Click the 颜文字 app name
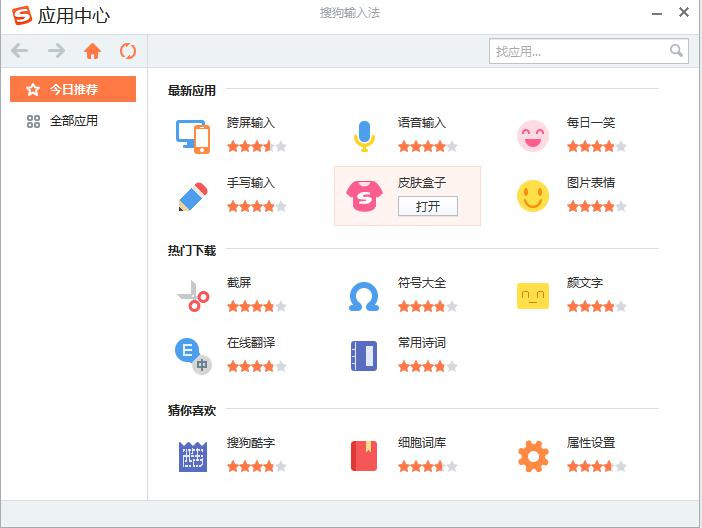 [585, 282]
